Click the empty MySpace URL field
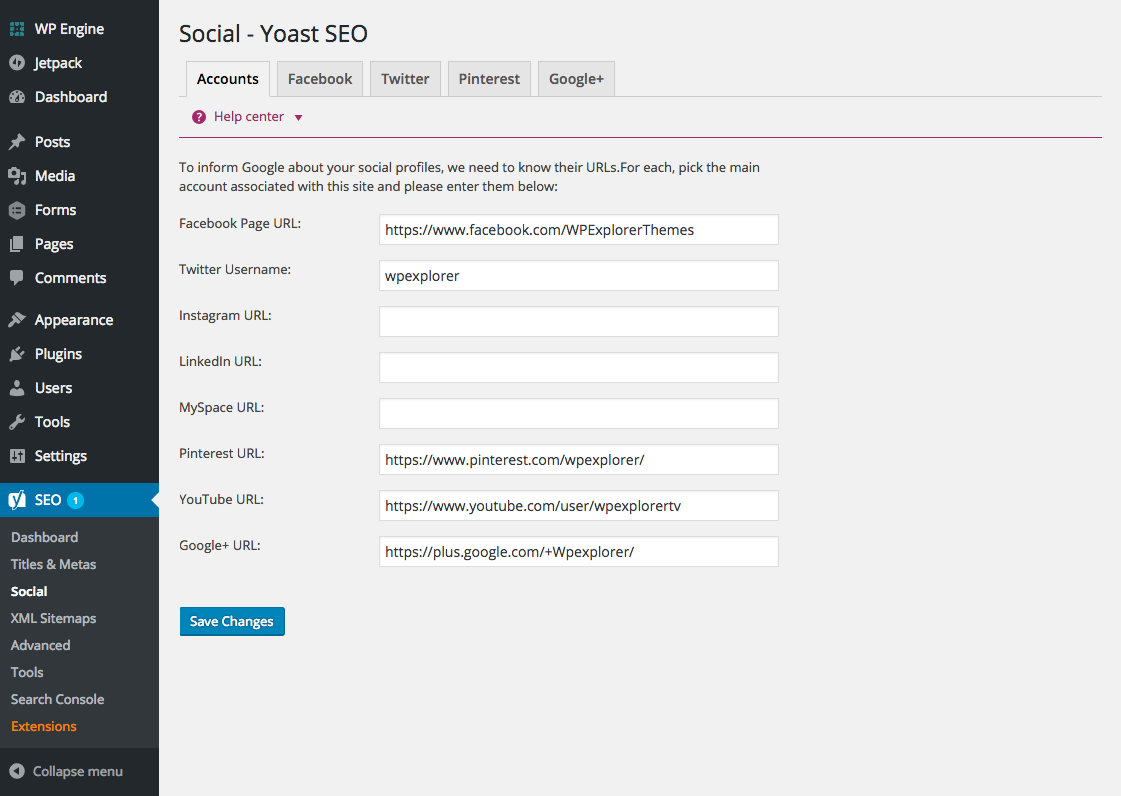 click(578, 413)
